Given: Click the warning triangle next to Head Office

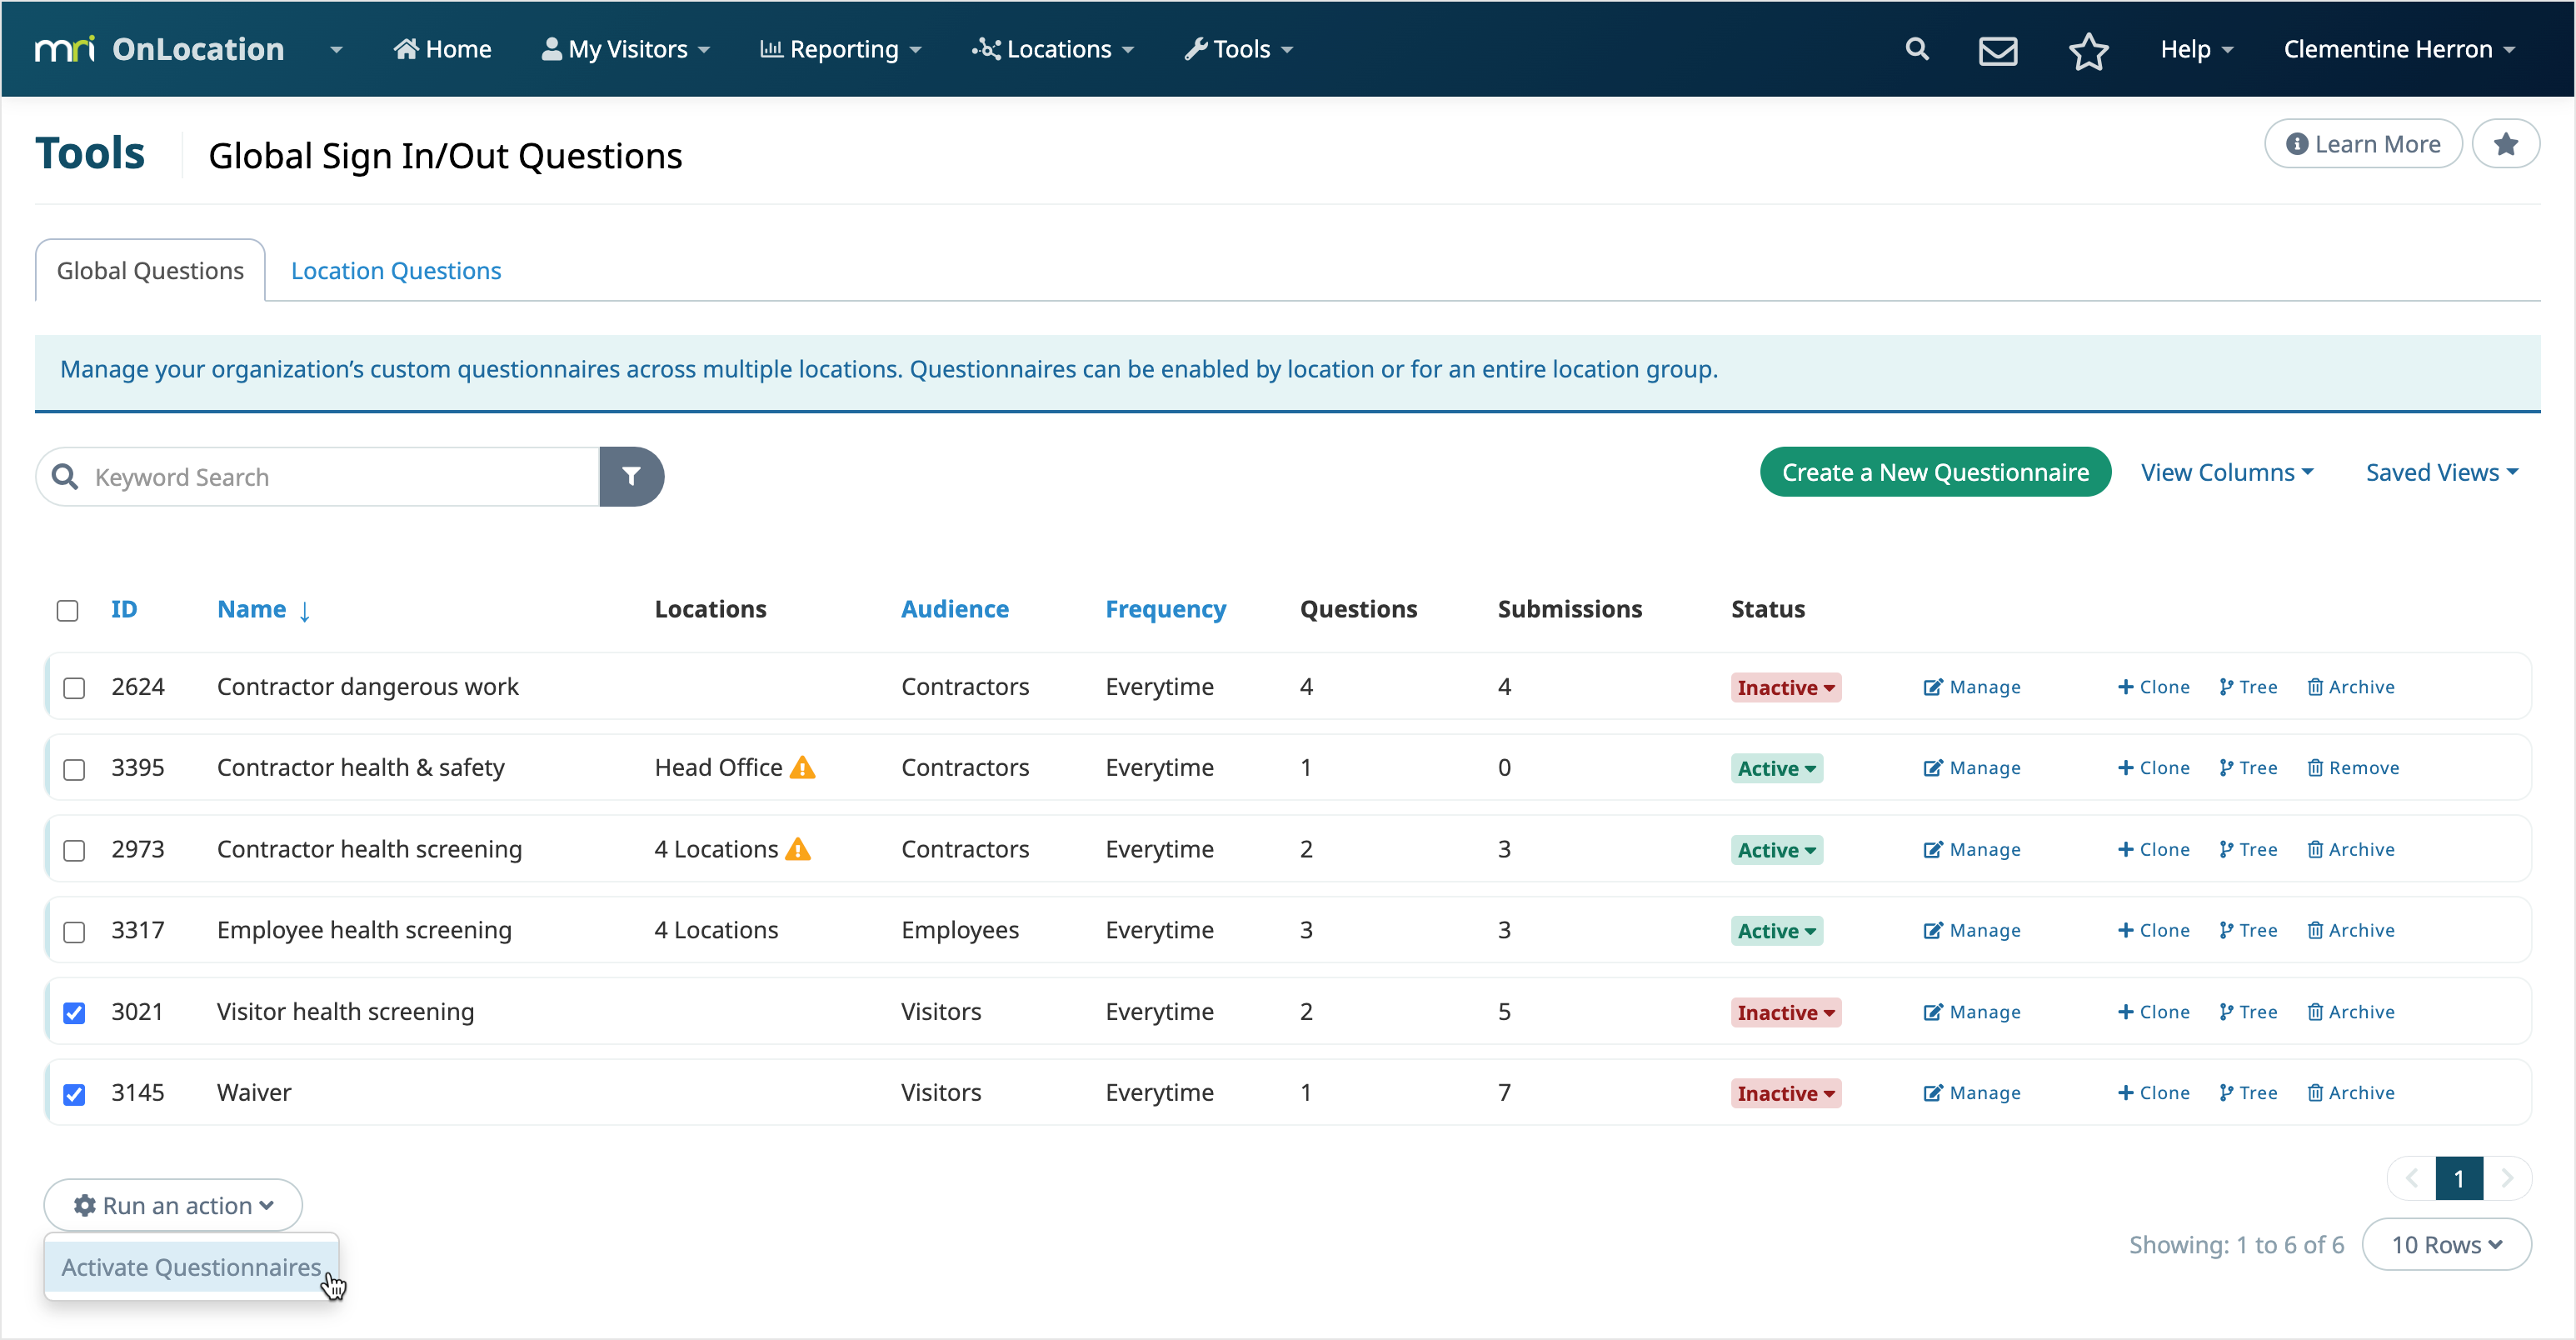Looking at the screenshot, I should 803,767.
